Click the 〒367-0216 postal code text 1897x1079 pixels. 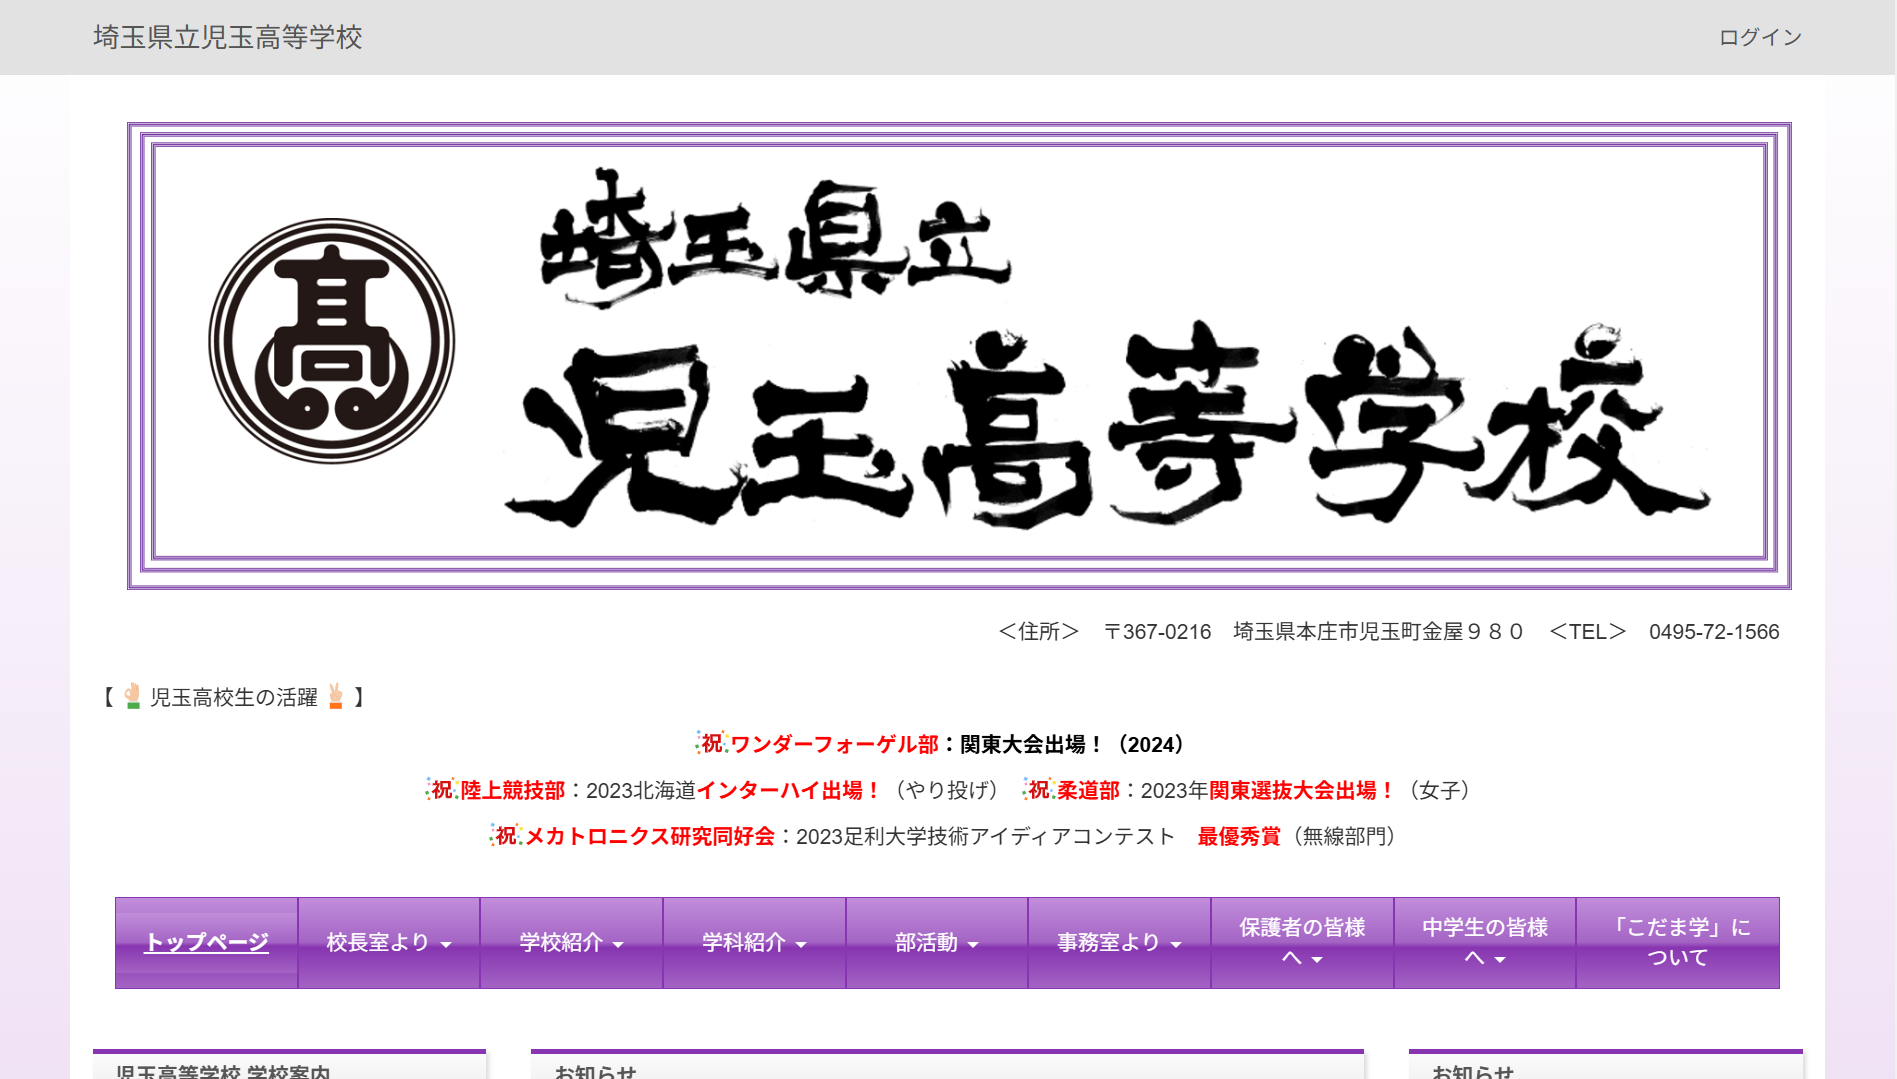click(1157, 632)
